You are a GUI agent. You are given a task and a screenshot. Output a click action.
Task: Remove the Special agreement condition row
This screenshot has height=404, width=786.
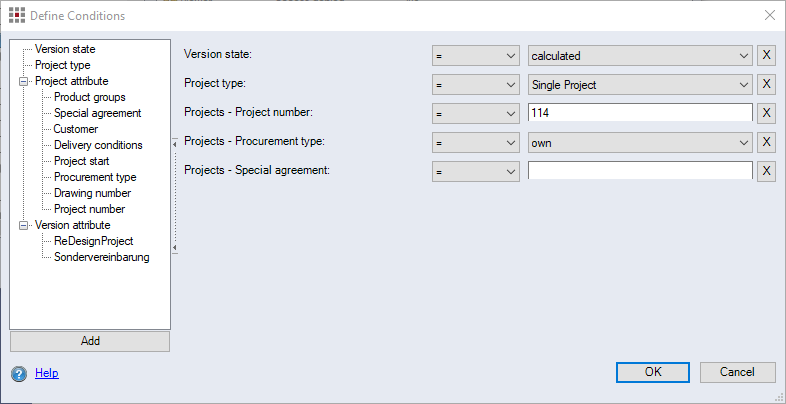[767, 171]
